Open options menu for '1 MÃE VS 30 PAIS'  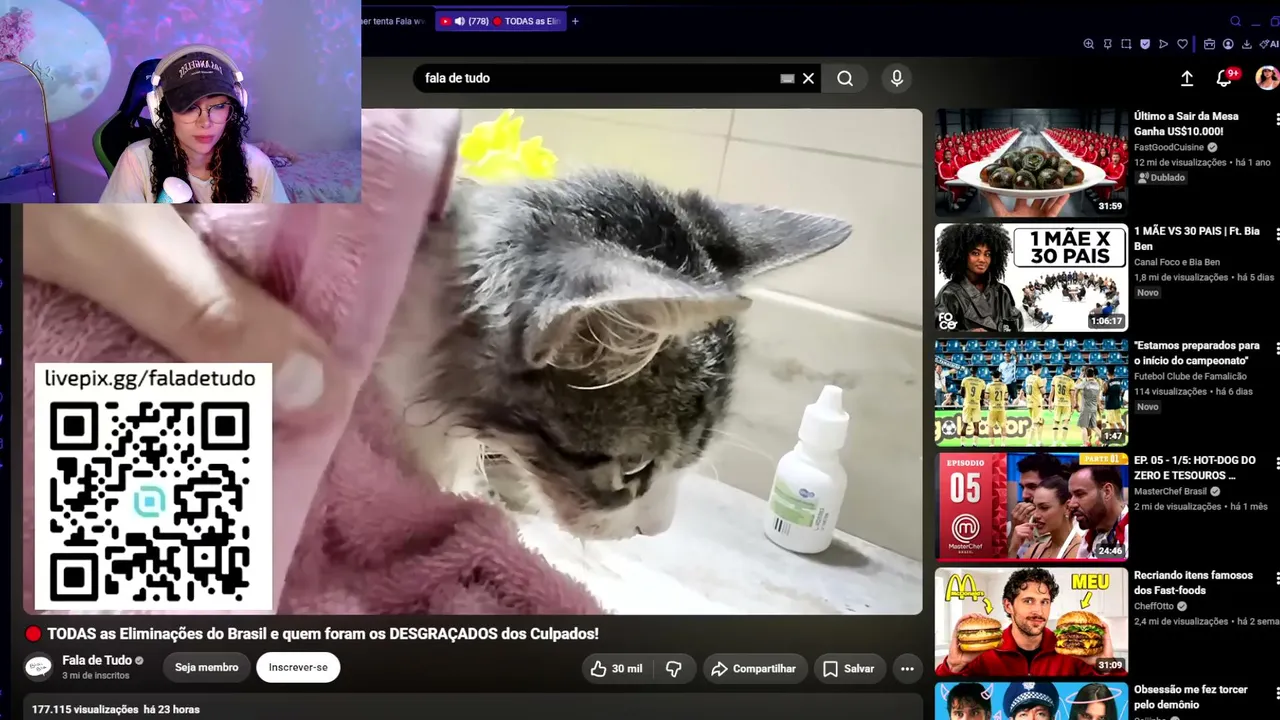coord(1277,233)
